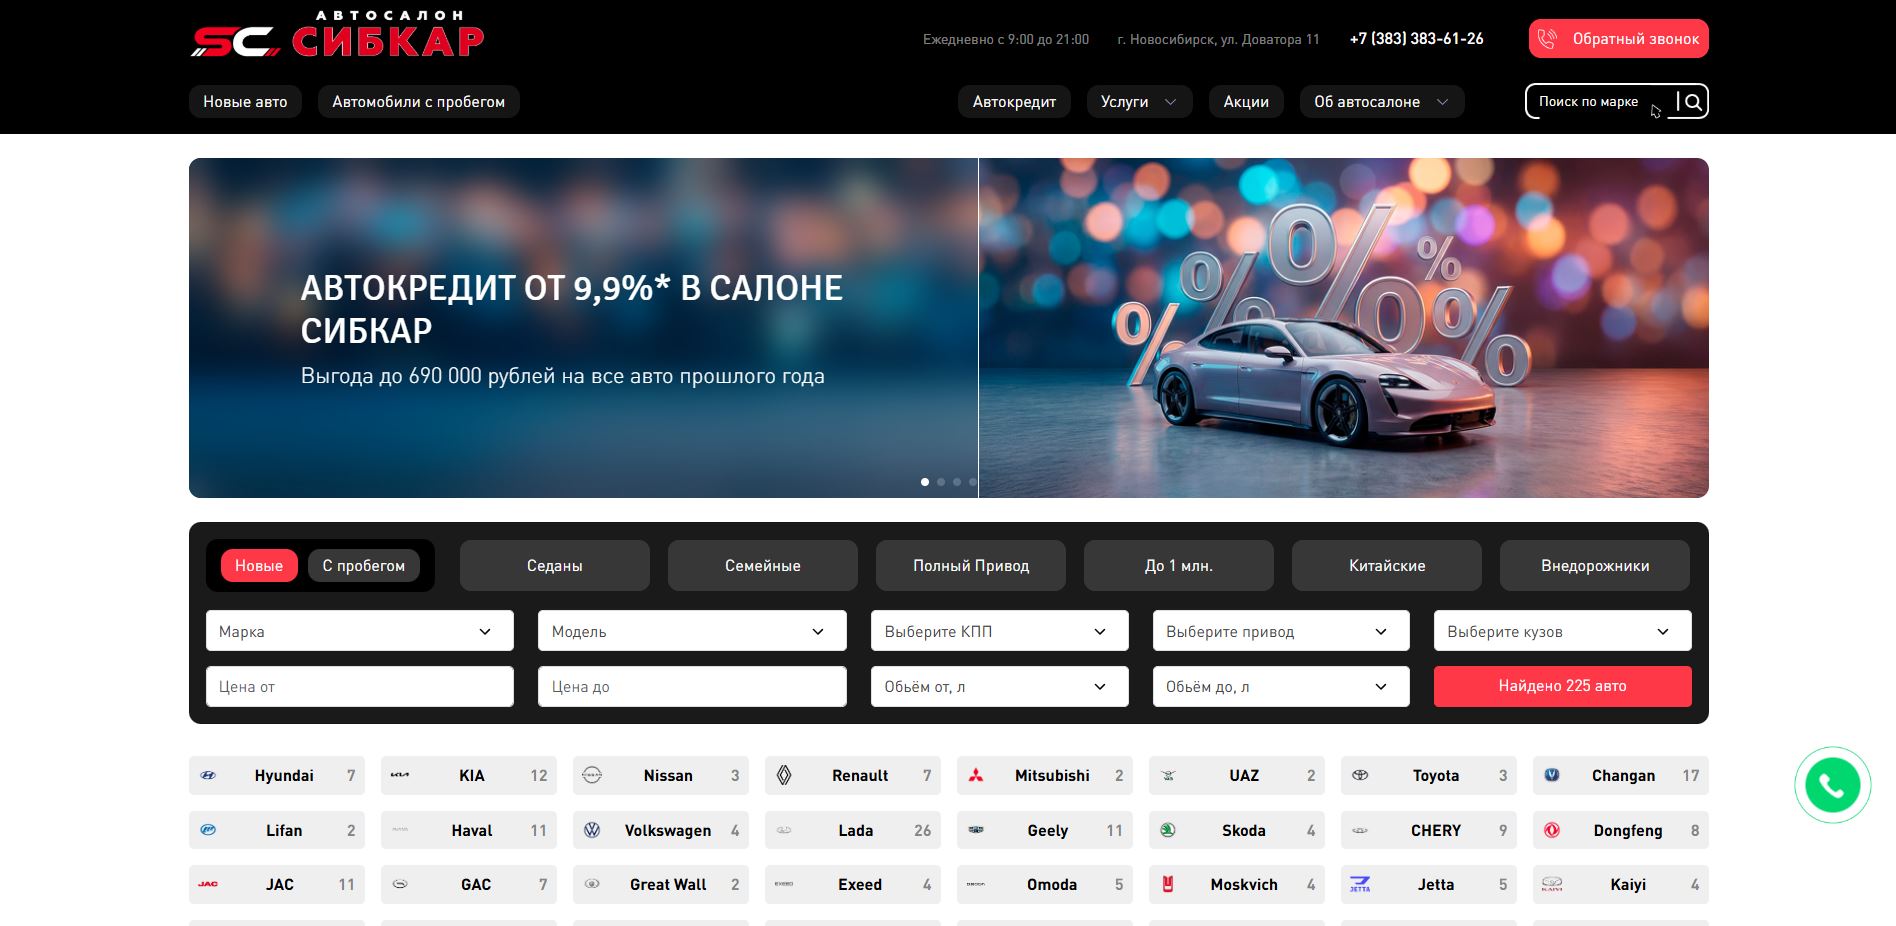Open the Марка dropdown

coord(360,631)
